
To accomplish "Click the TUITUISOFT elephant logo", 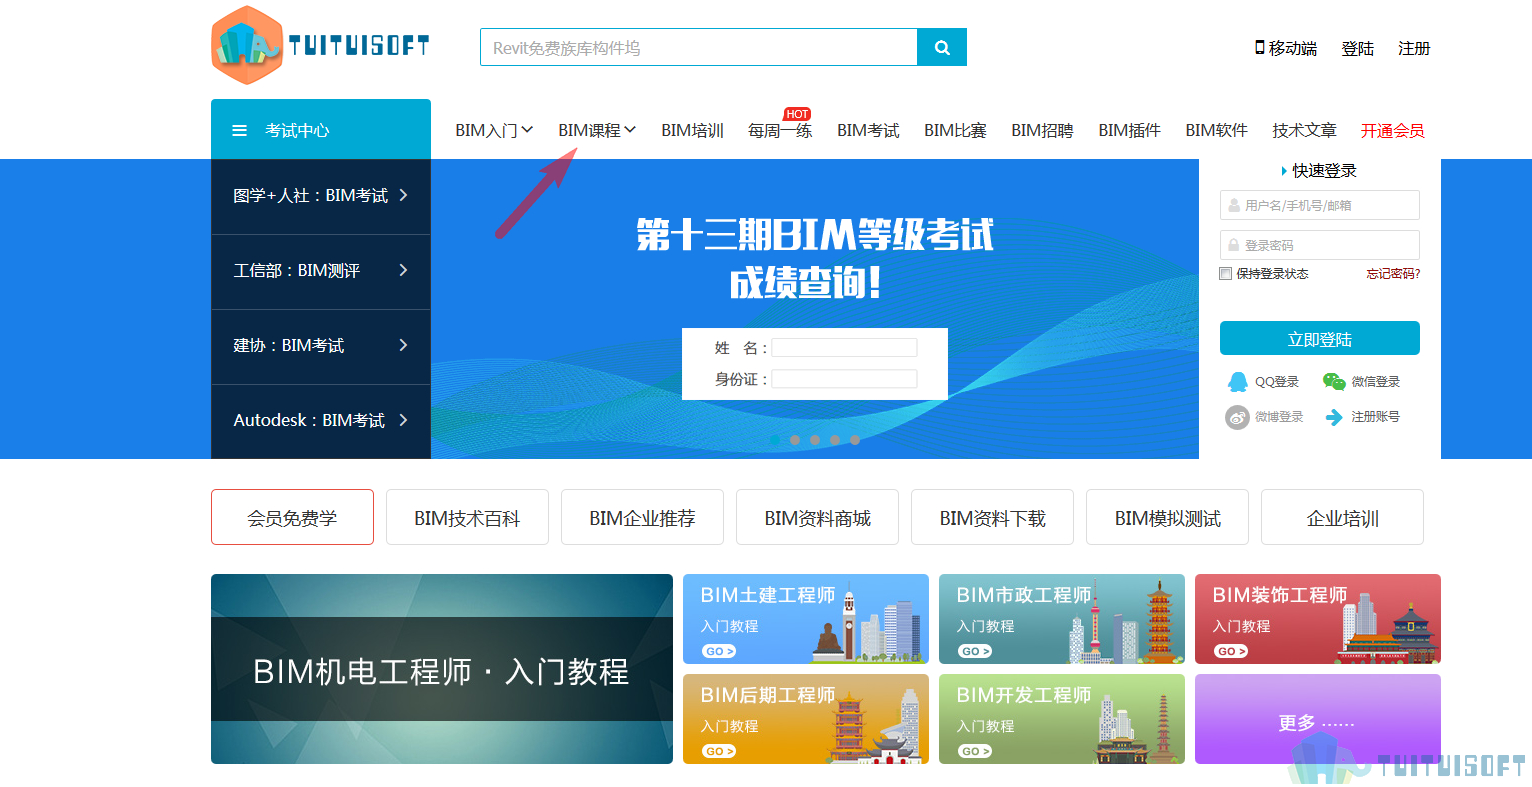I will coord(320,46).
